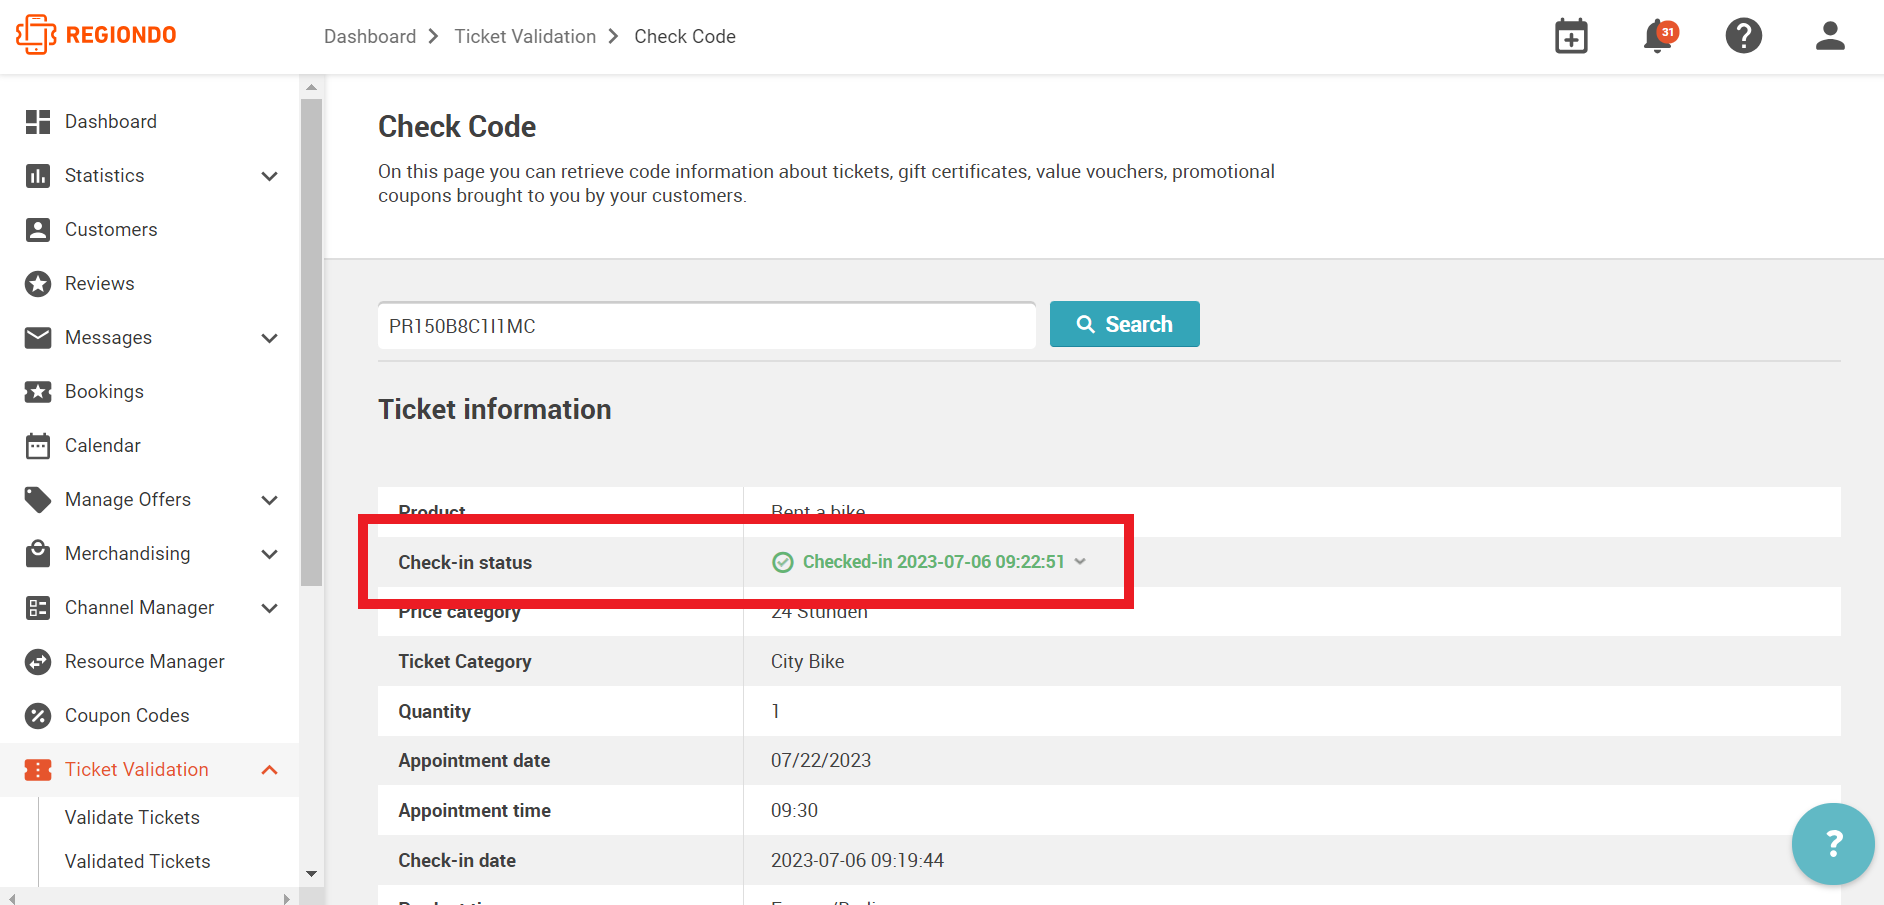Click the Search button

click(x=1124, y=324)
